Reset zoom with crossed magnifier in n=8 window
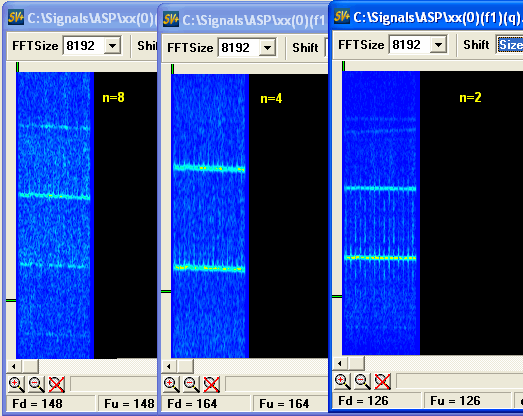Viewport: 523px width, 416px height. pos(57,384)
